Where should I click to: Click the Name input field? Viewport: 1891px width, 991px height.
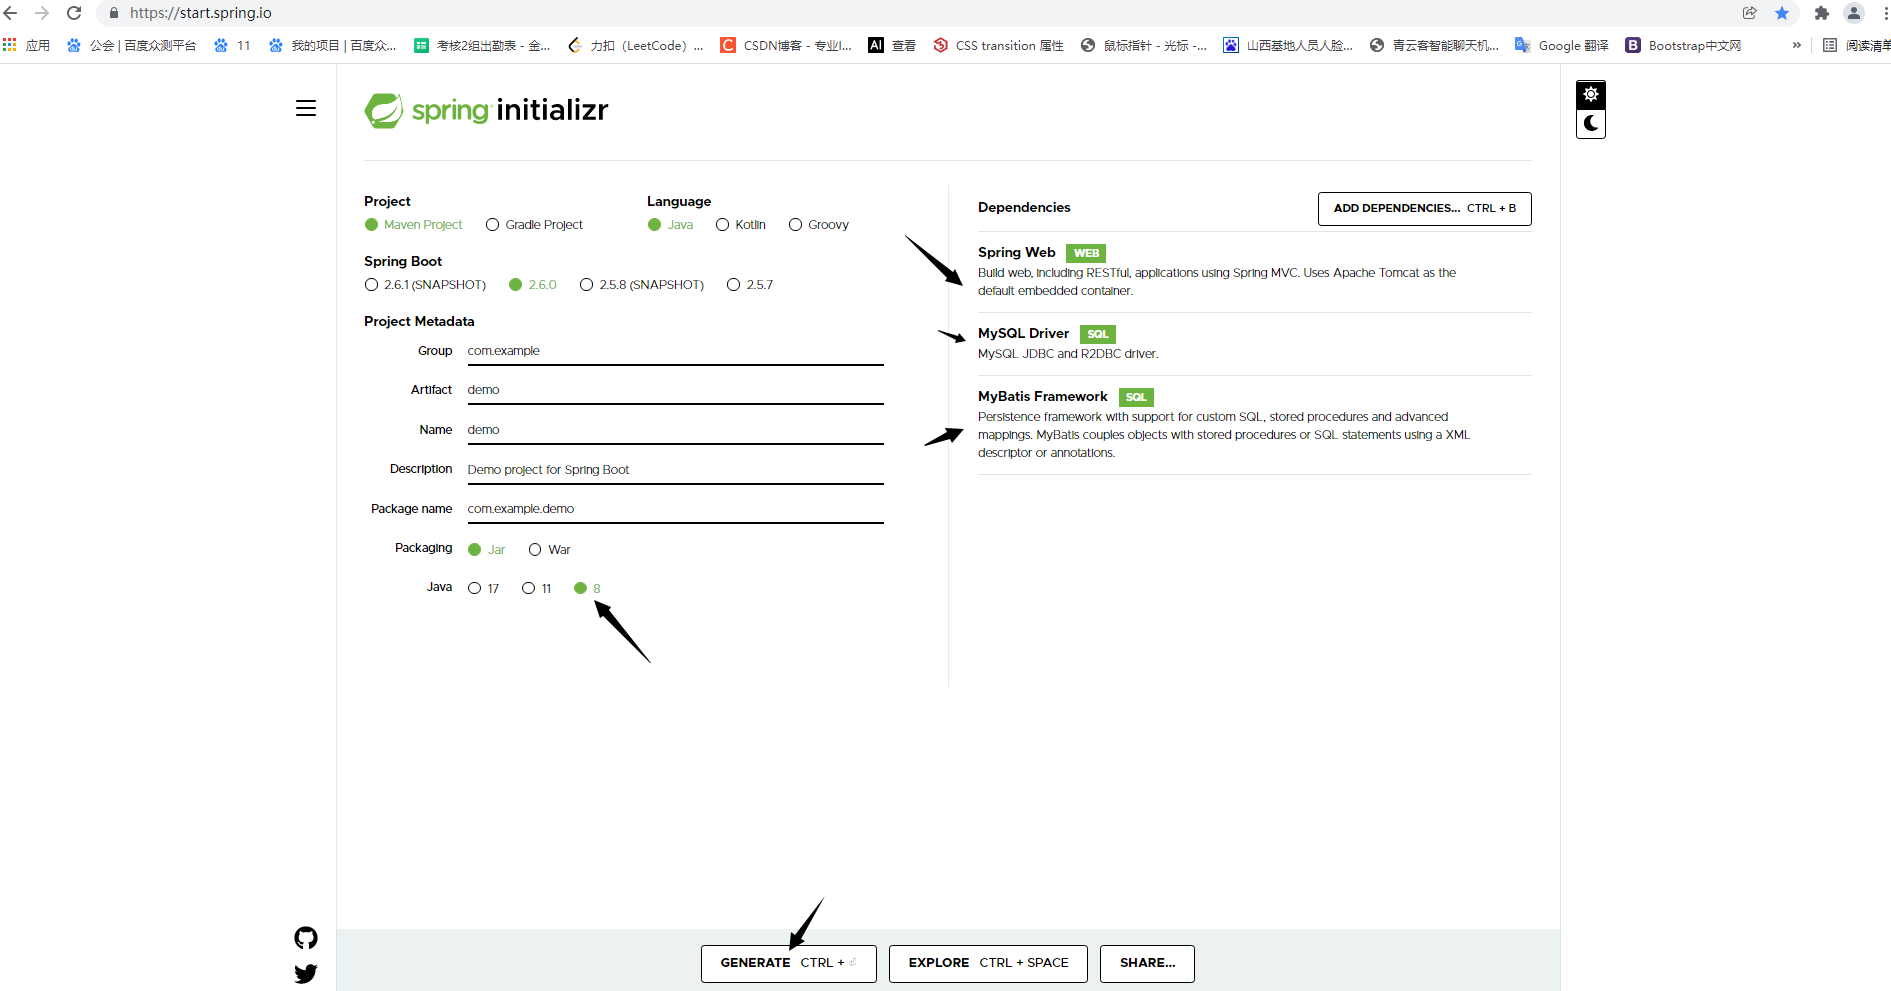(675, 430)
